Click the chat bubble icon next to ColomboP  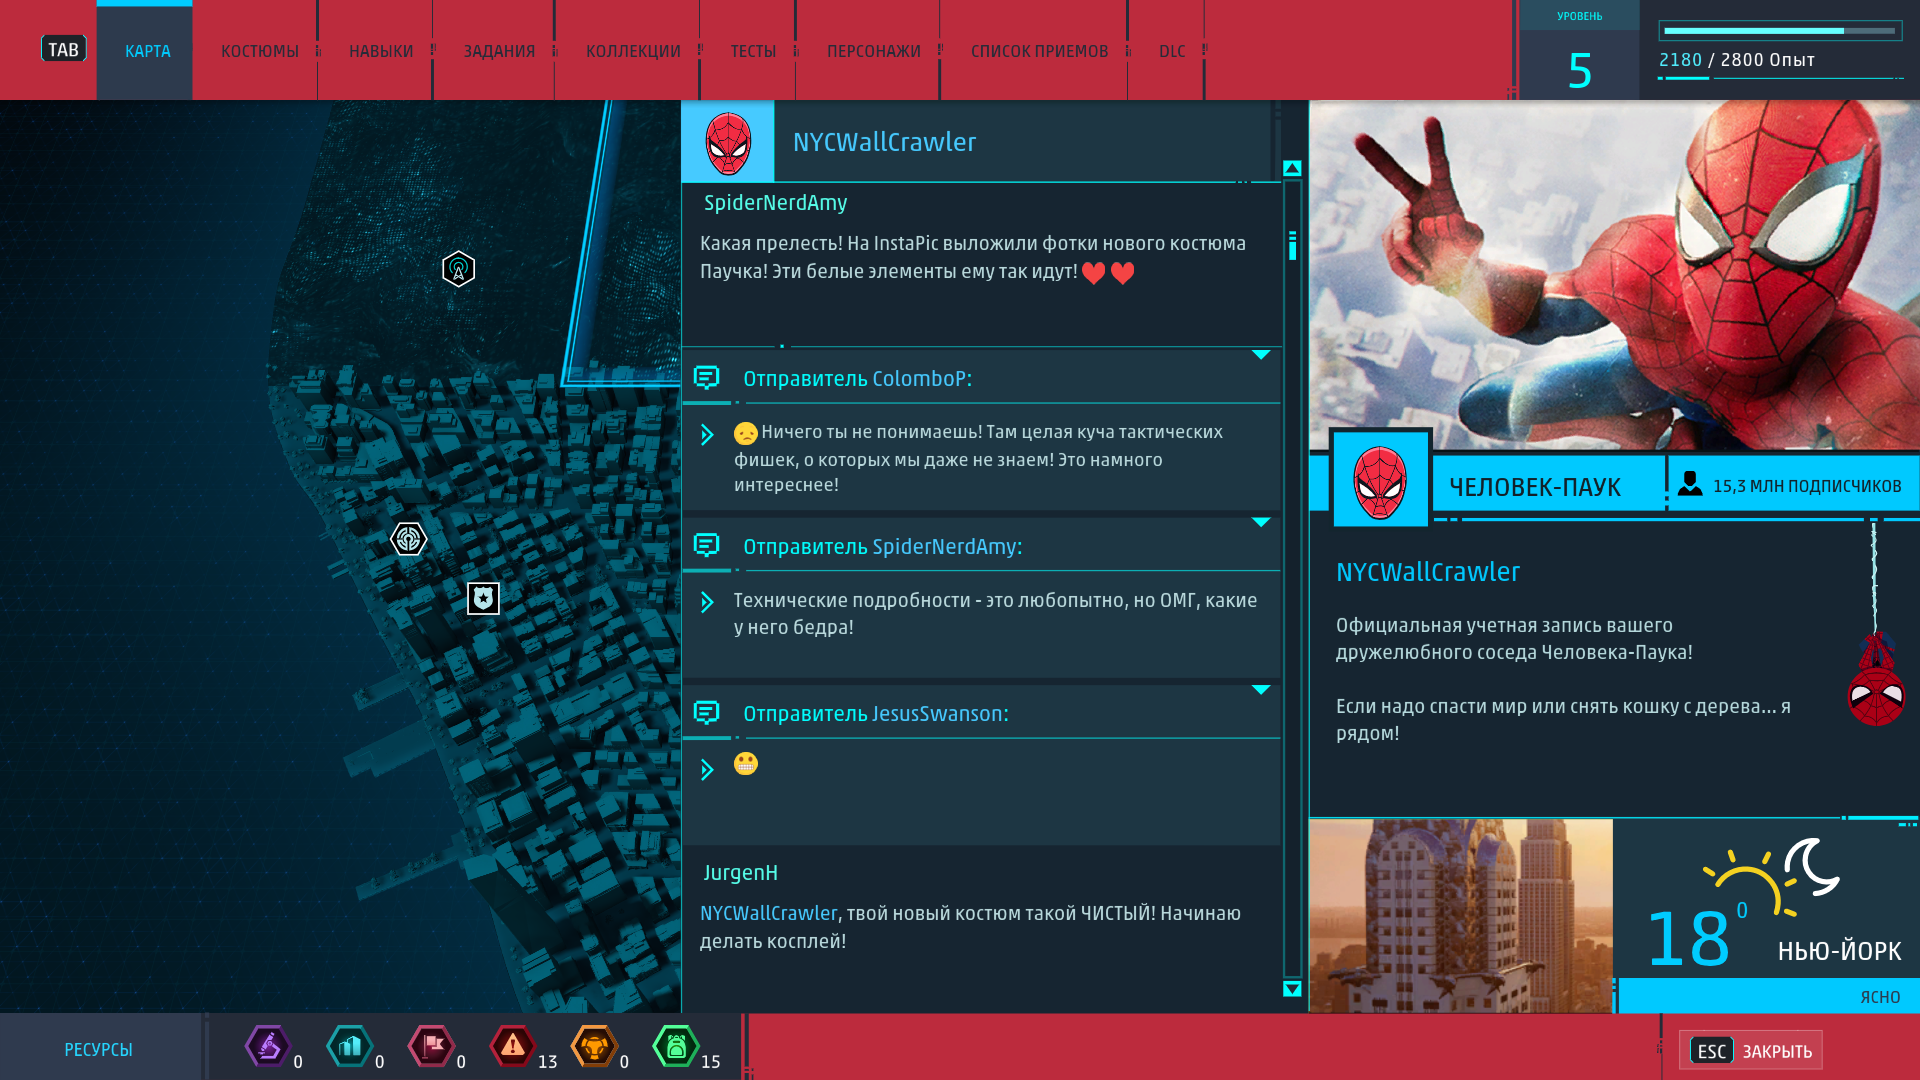[706, 378]
